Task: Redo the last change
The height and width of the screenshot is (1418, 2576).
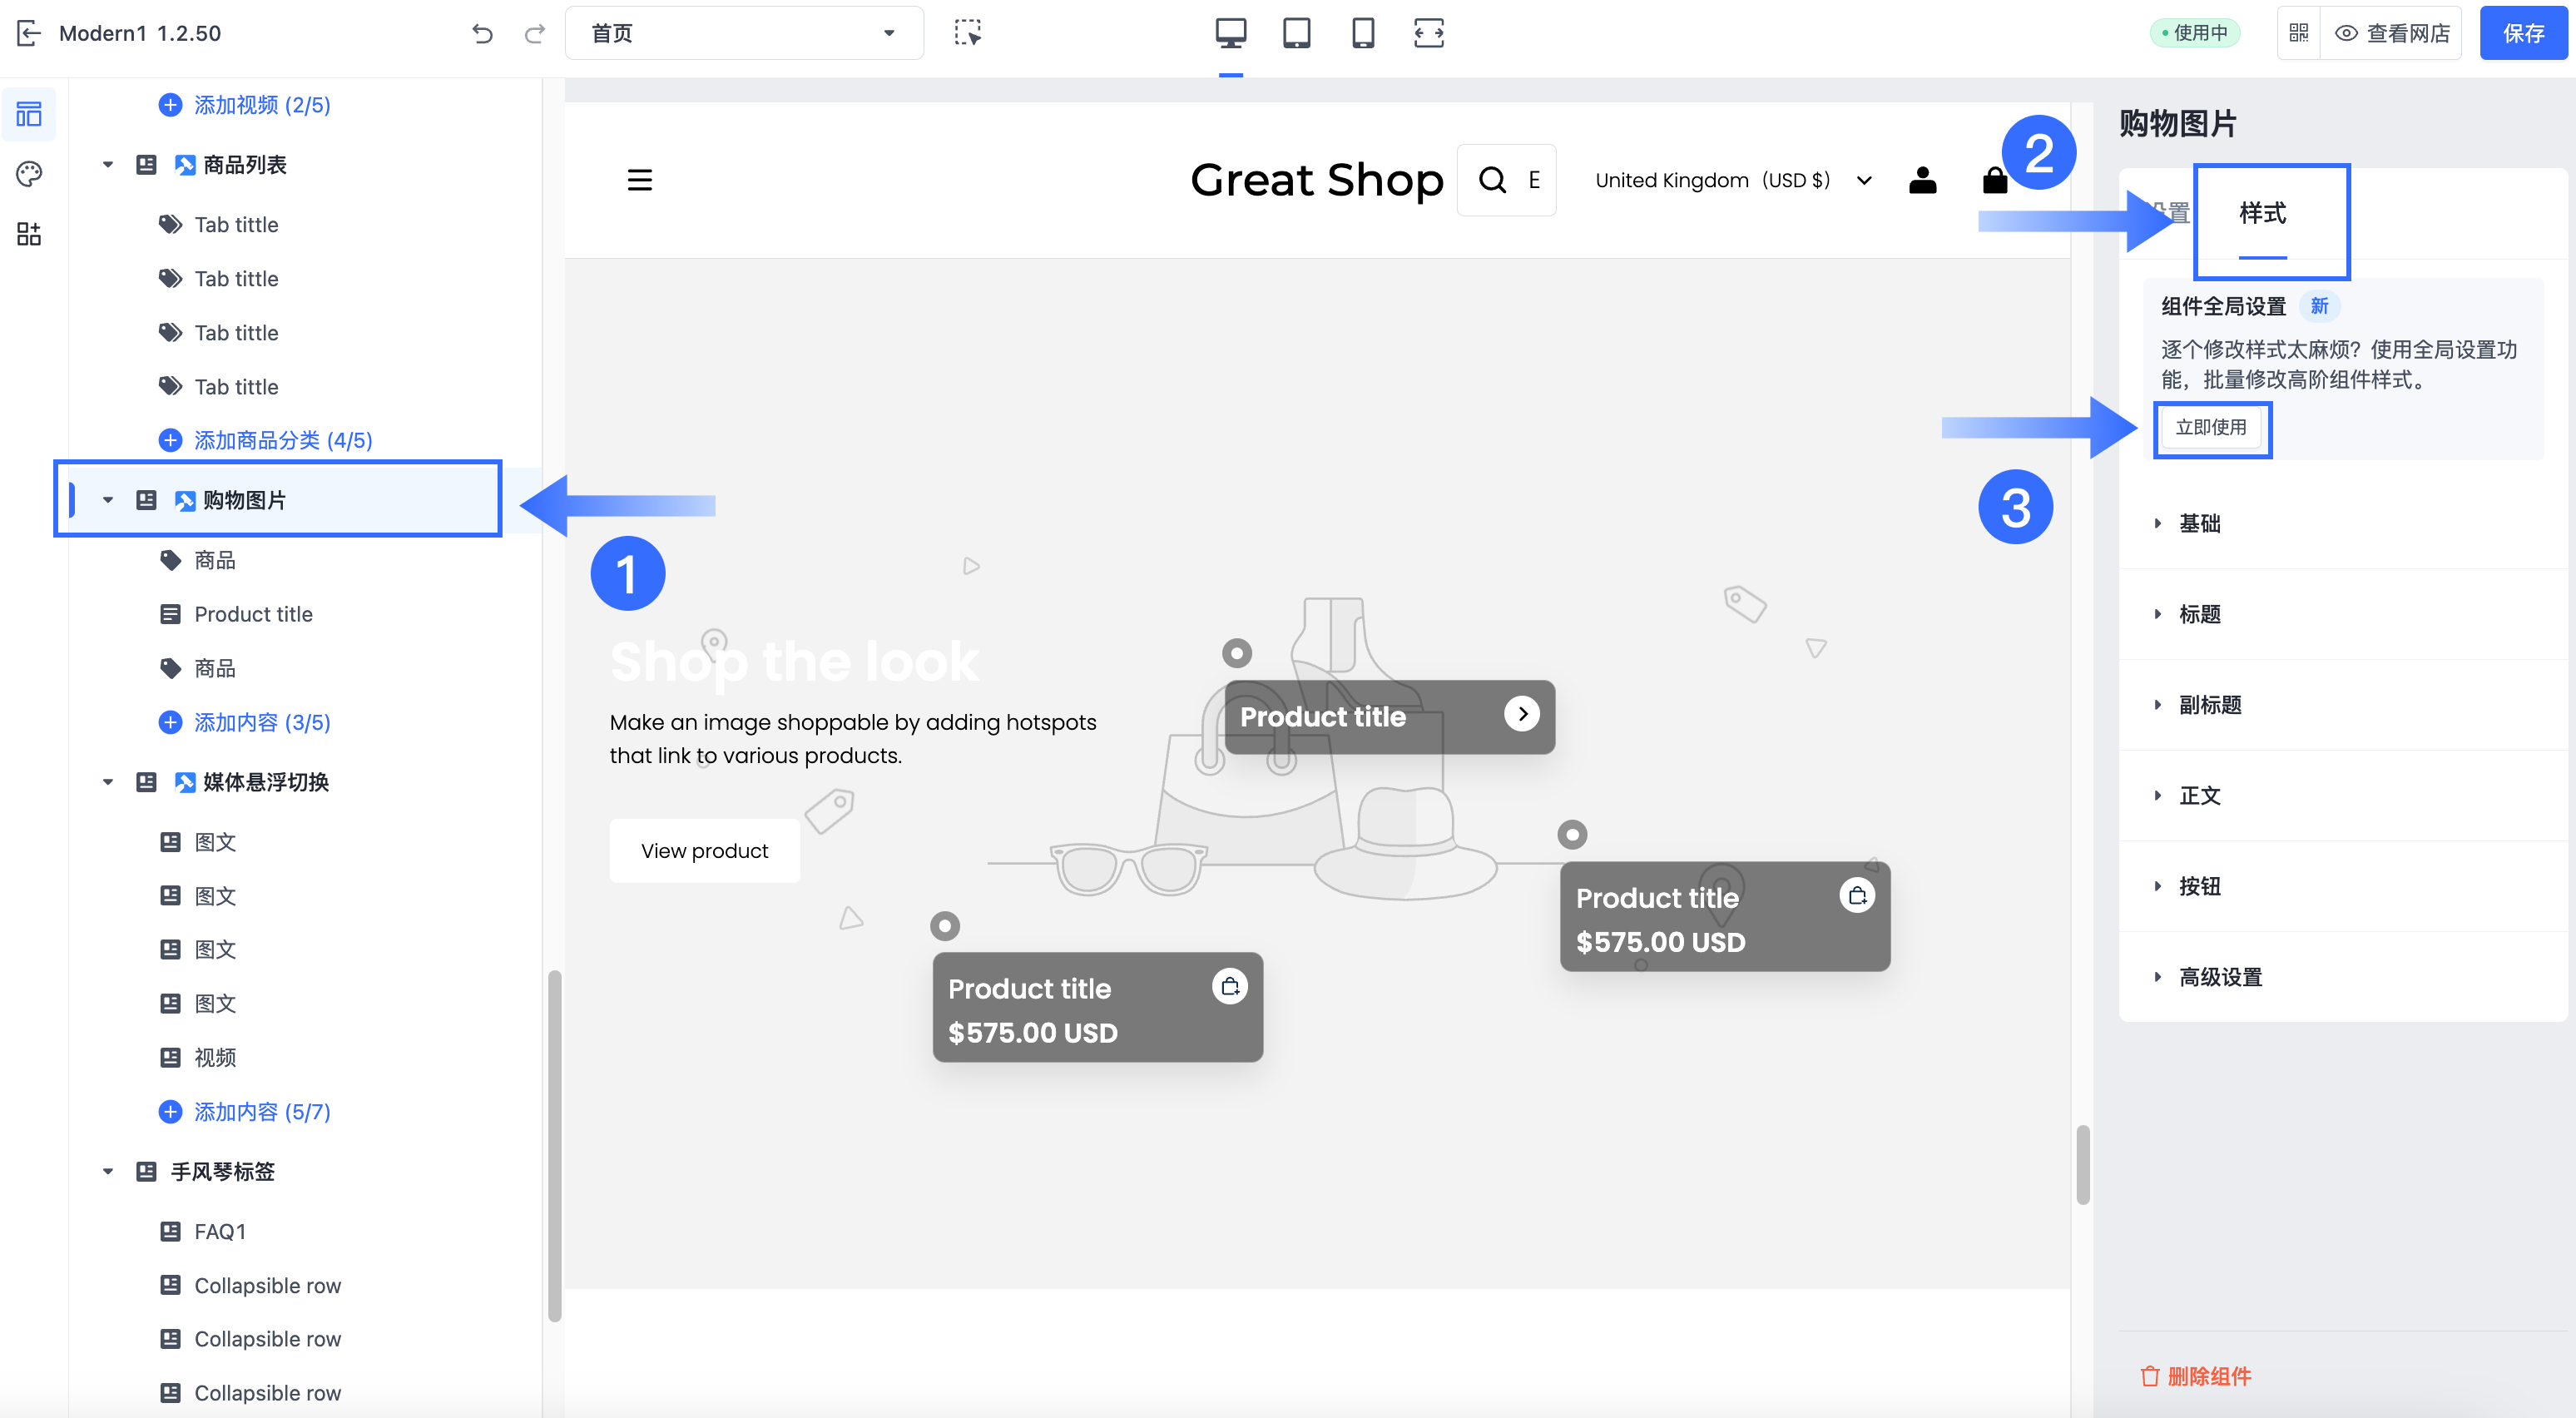Action: (535, 34)
